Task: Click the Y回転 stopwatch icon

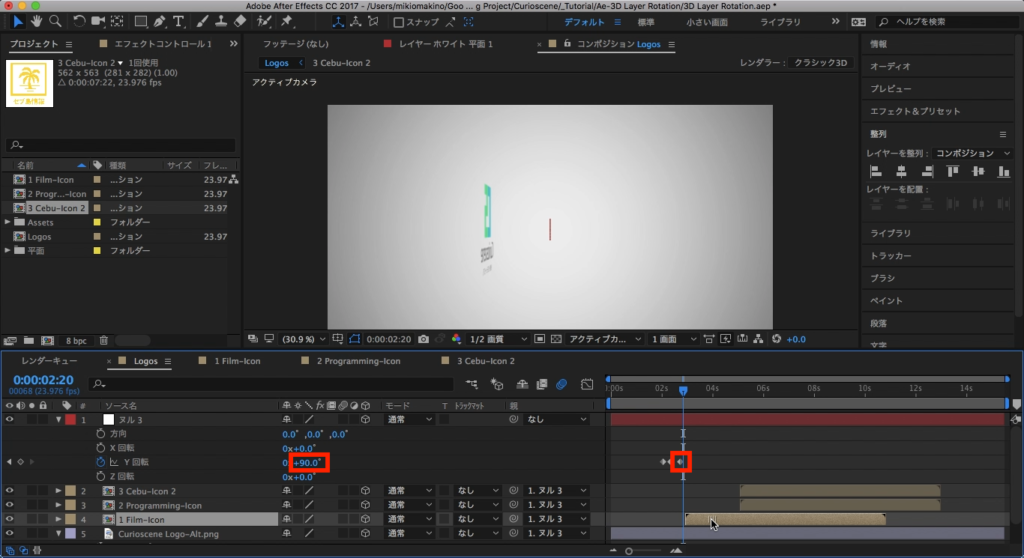Action: pyautogui.click(x=100, y=463)
